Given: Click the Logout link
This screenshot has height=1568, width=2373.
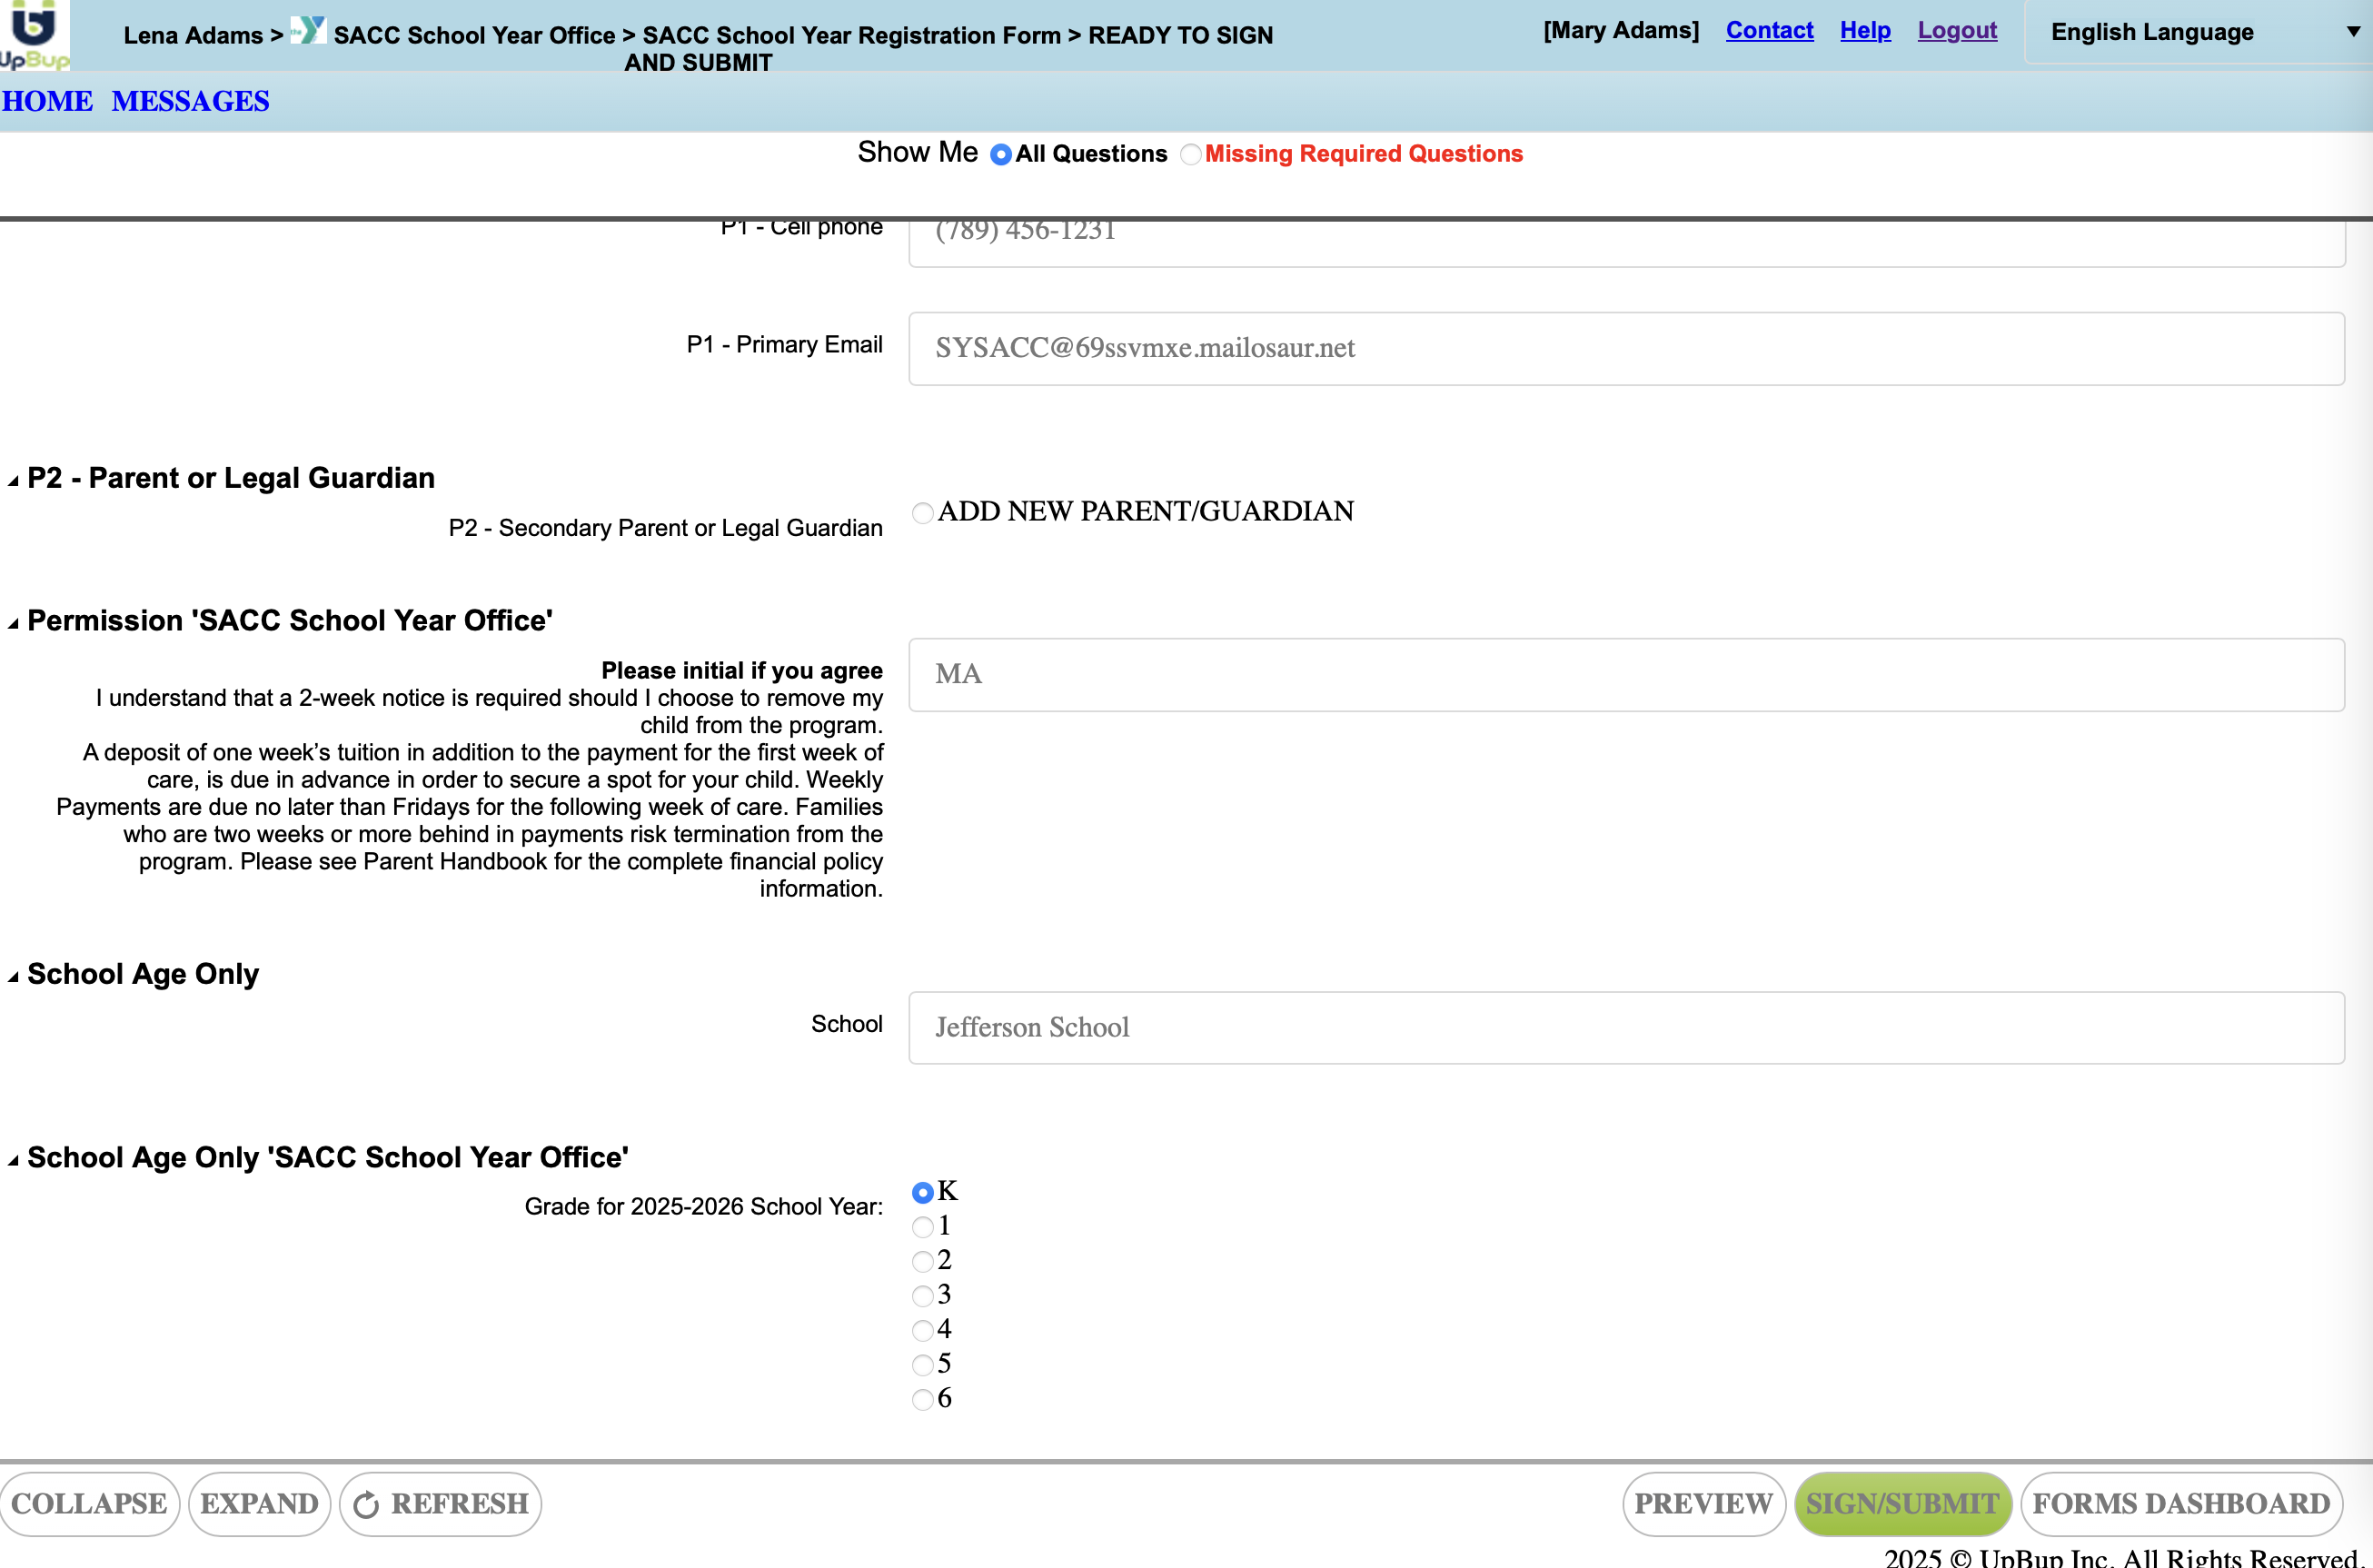Looking at the screenshot, I should point(1956,30).
